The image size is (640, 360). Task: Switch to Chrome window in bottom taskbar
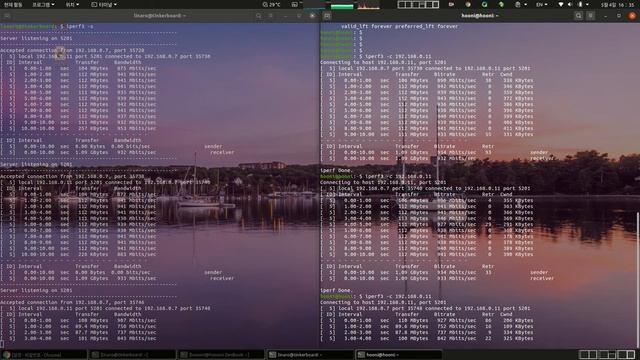click(x=43, y=355)
